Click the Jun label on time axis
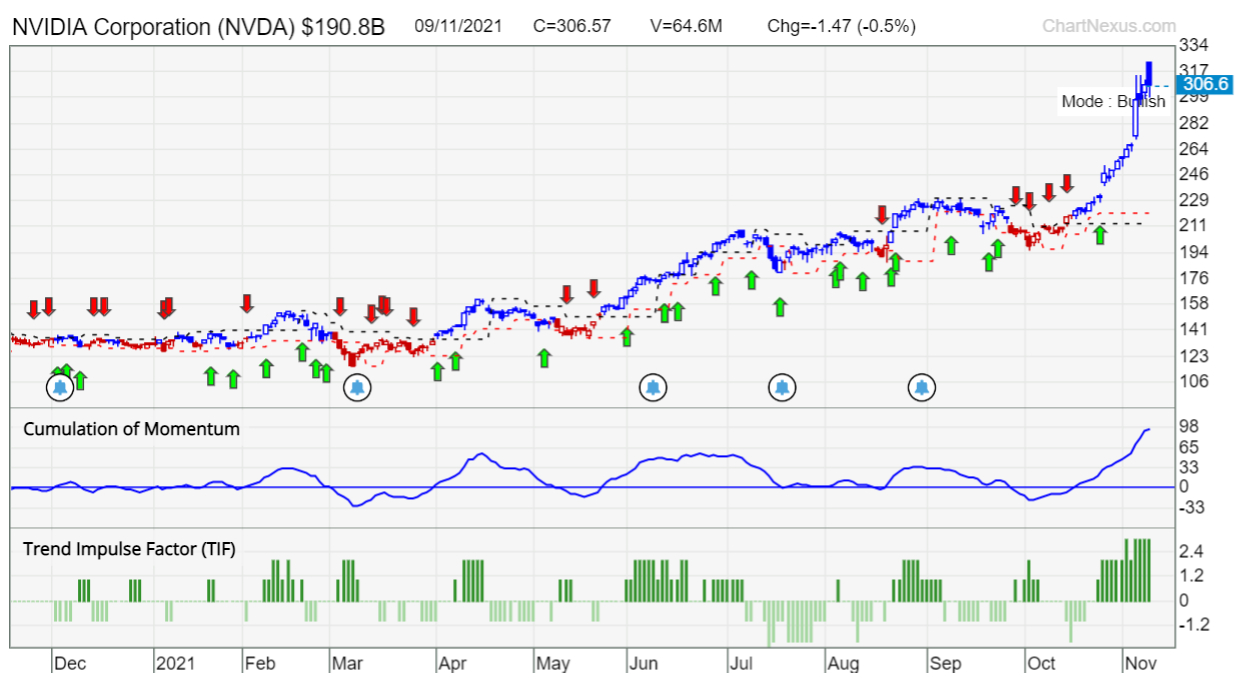Screen dimensions: 1236x679 pos(643,663)
